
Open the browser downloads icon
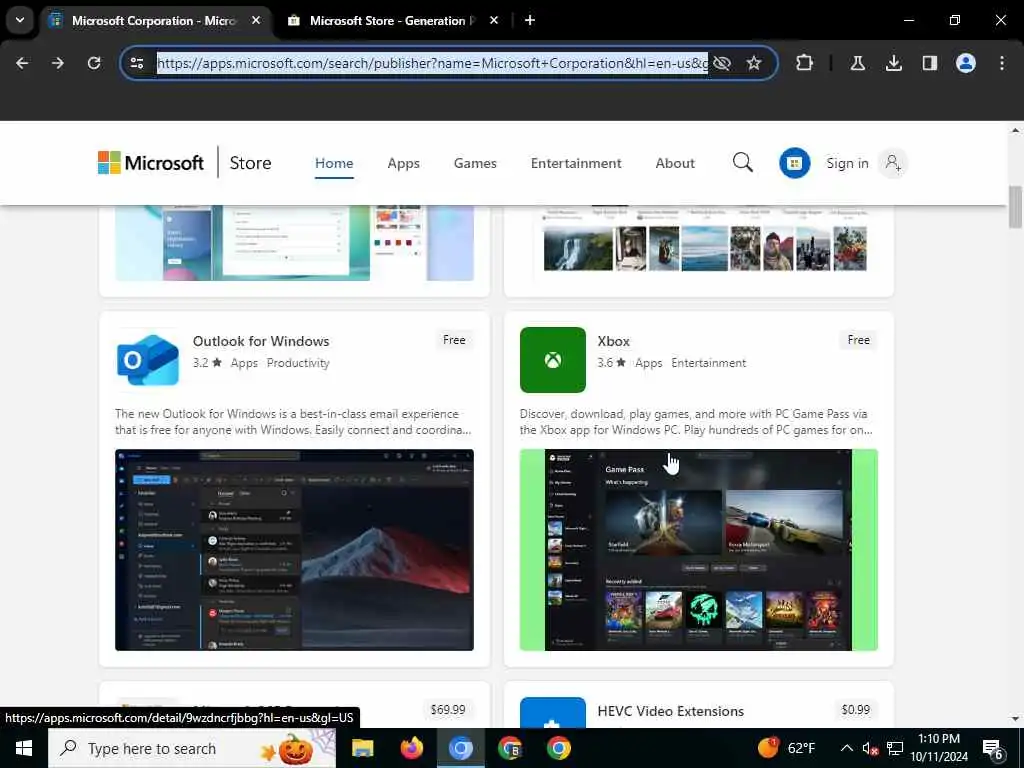893,63
